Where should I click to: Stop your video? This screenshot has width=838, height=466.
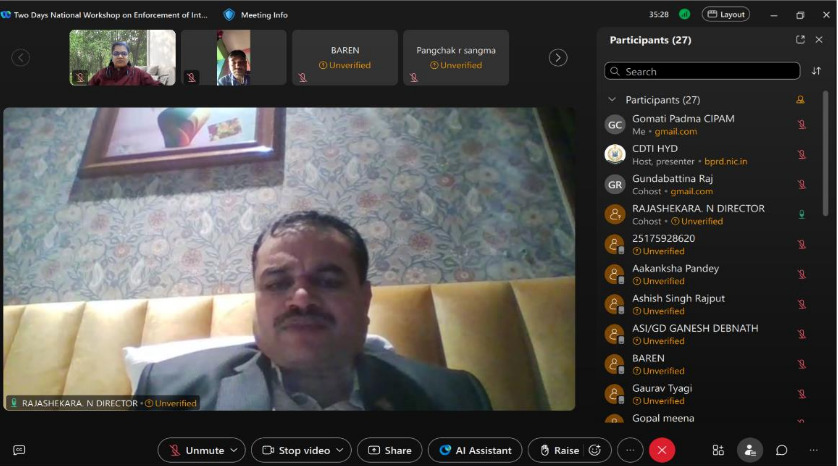pos(295,450)
